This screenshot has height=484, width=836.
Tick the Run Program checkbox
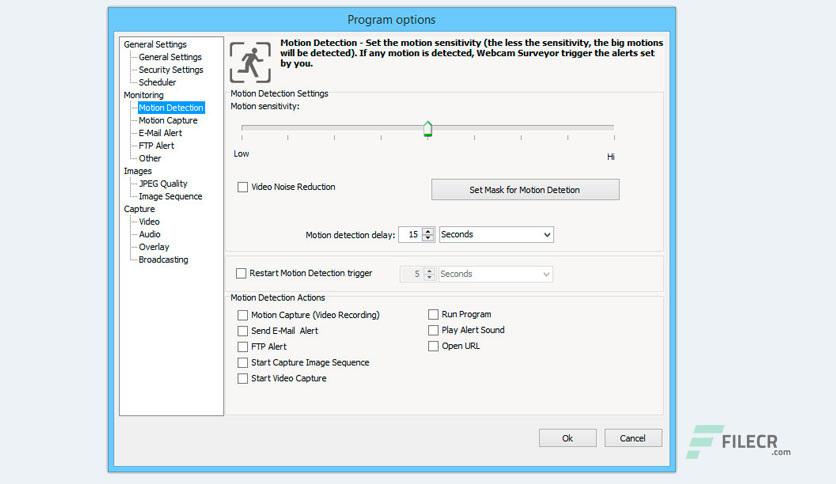(x=433, y=314)
